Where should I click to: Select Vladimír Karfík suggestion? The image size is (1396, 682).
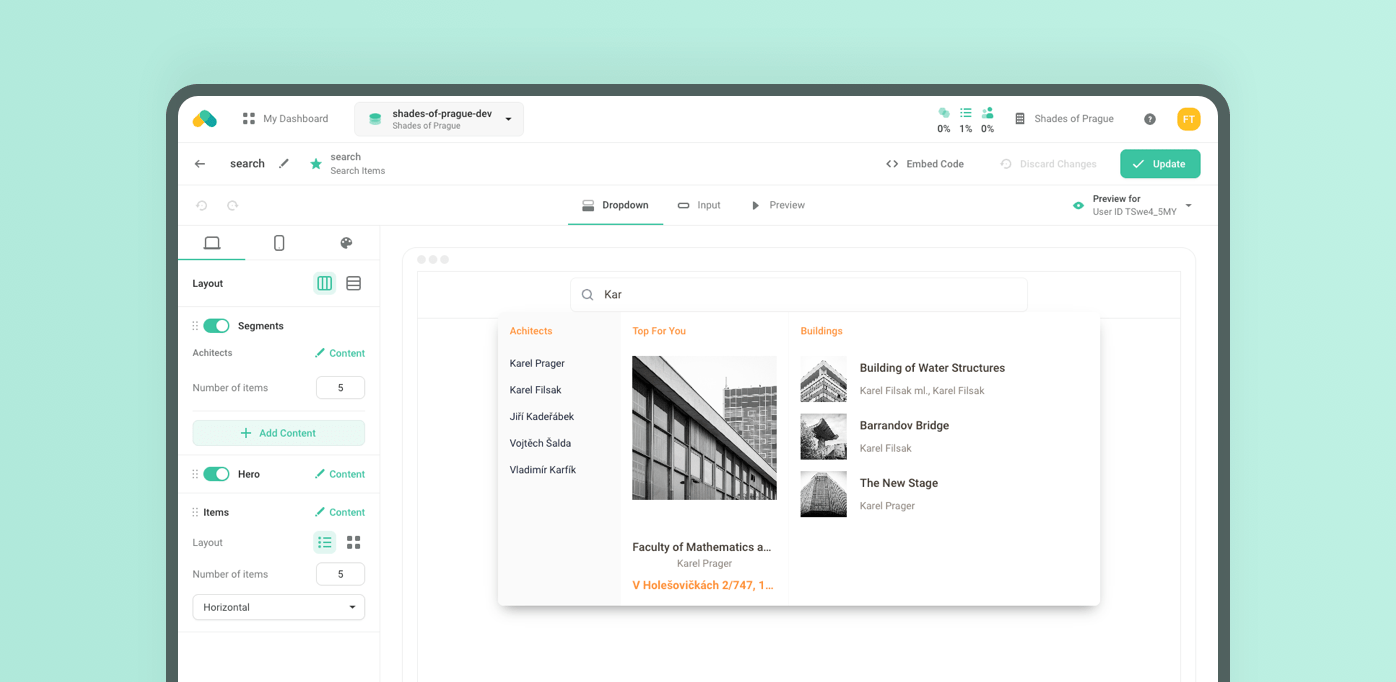(x=543, y=470)
